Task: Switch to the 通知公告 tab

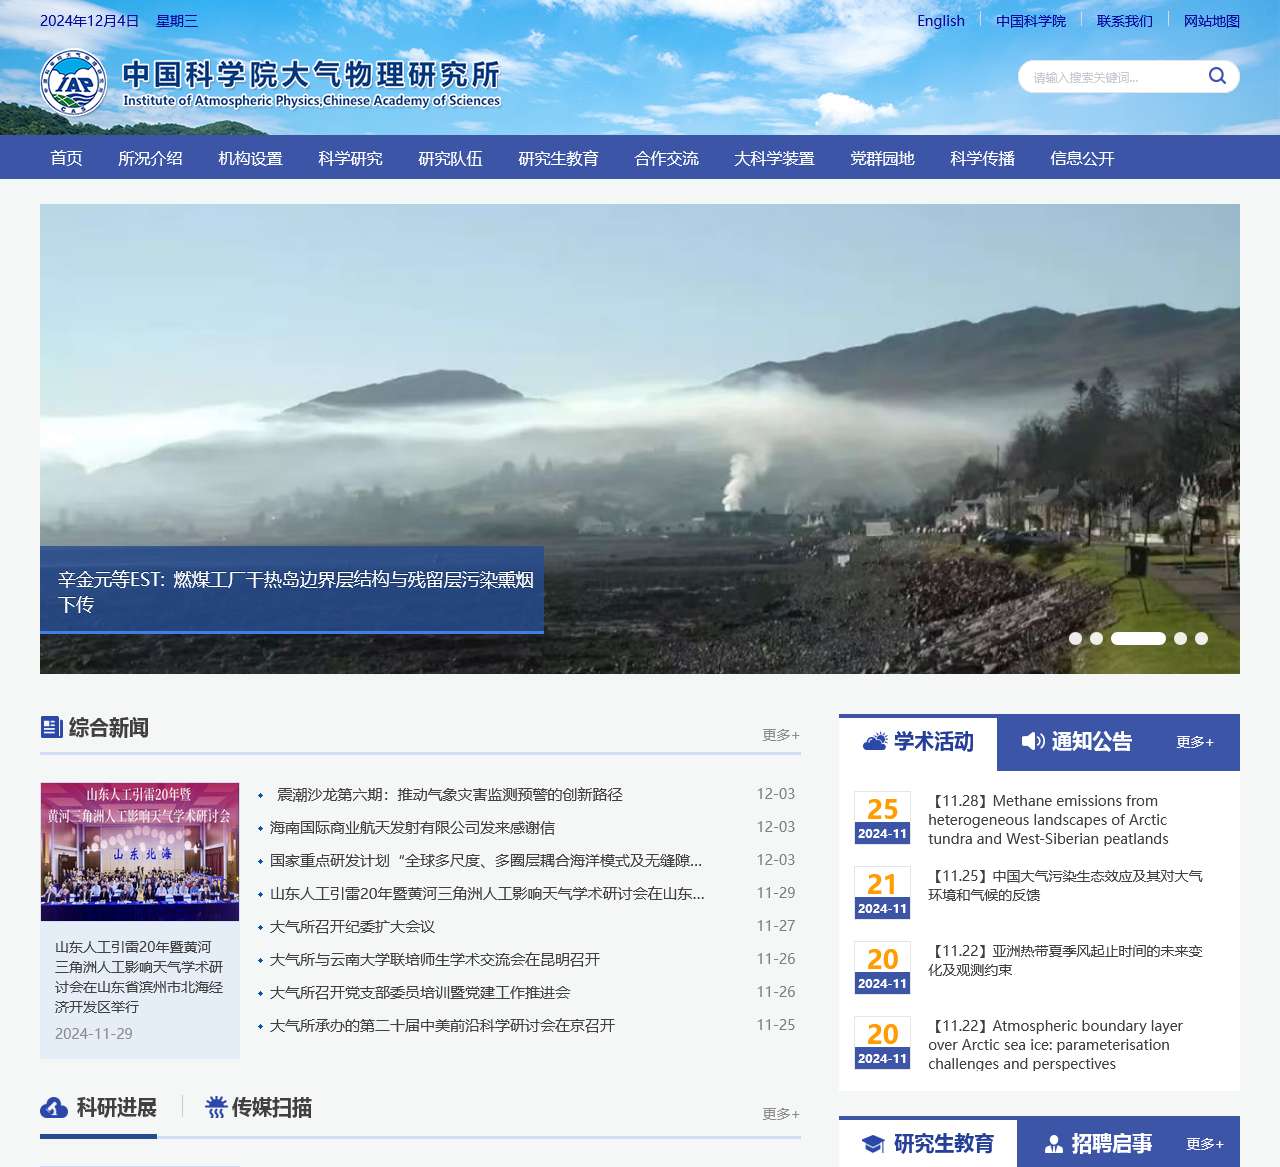Action: [1090, 742]
